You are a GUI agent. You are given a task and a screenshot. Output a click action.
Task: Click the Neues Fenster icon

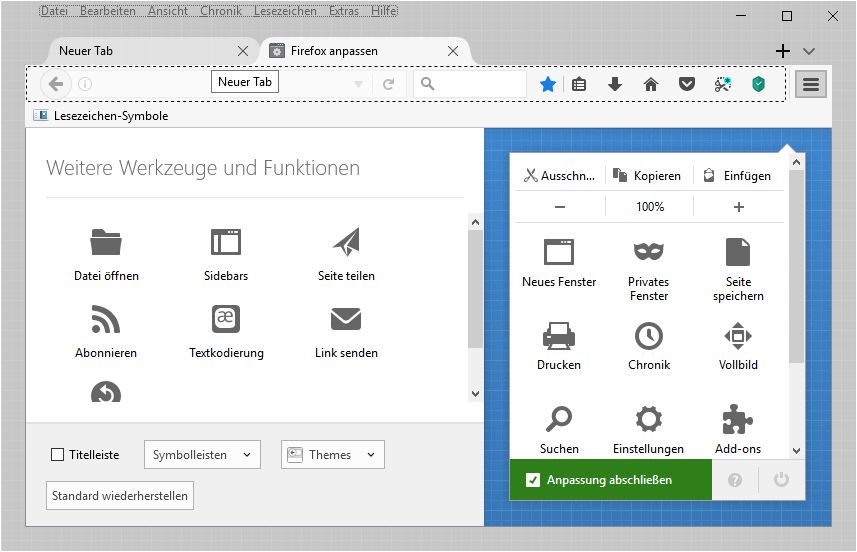click(559, 252)
